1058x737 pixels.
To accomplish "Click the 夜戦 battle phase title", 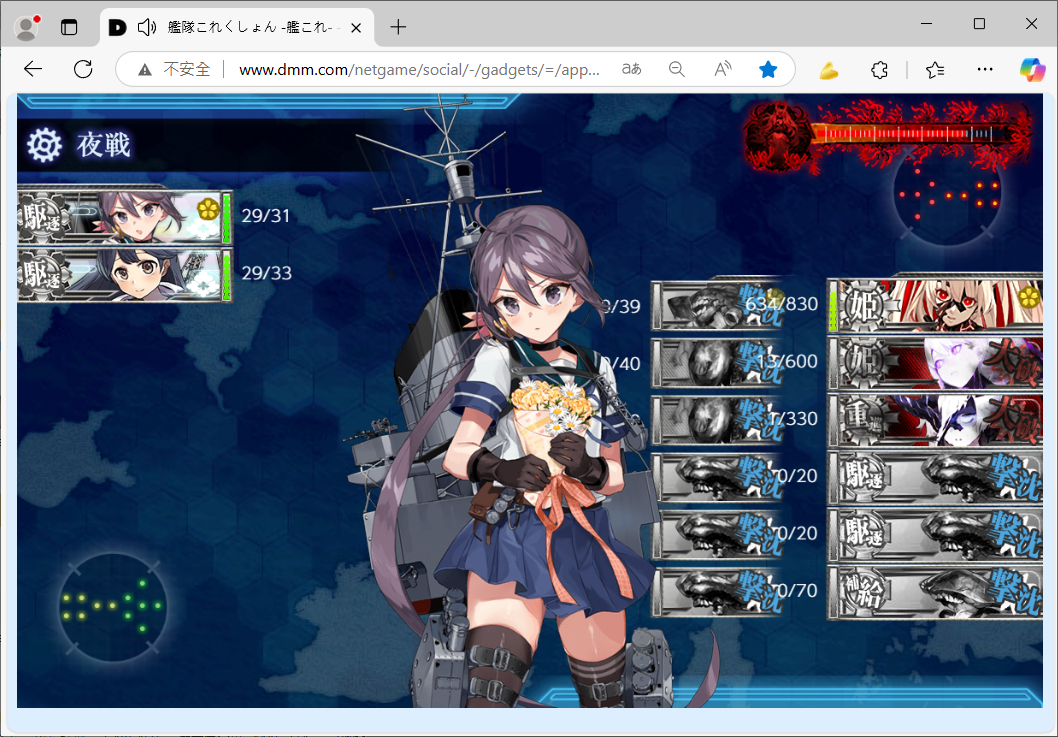I will pyautogui.click(x=103, y=145).
